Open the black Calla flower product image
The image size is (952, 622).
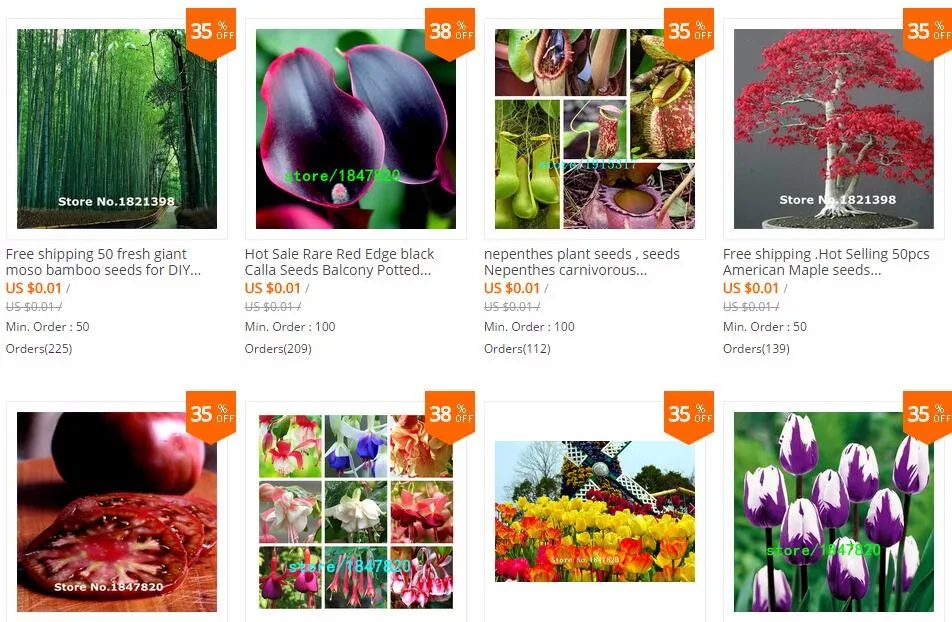click(356, 129)
